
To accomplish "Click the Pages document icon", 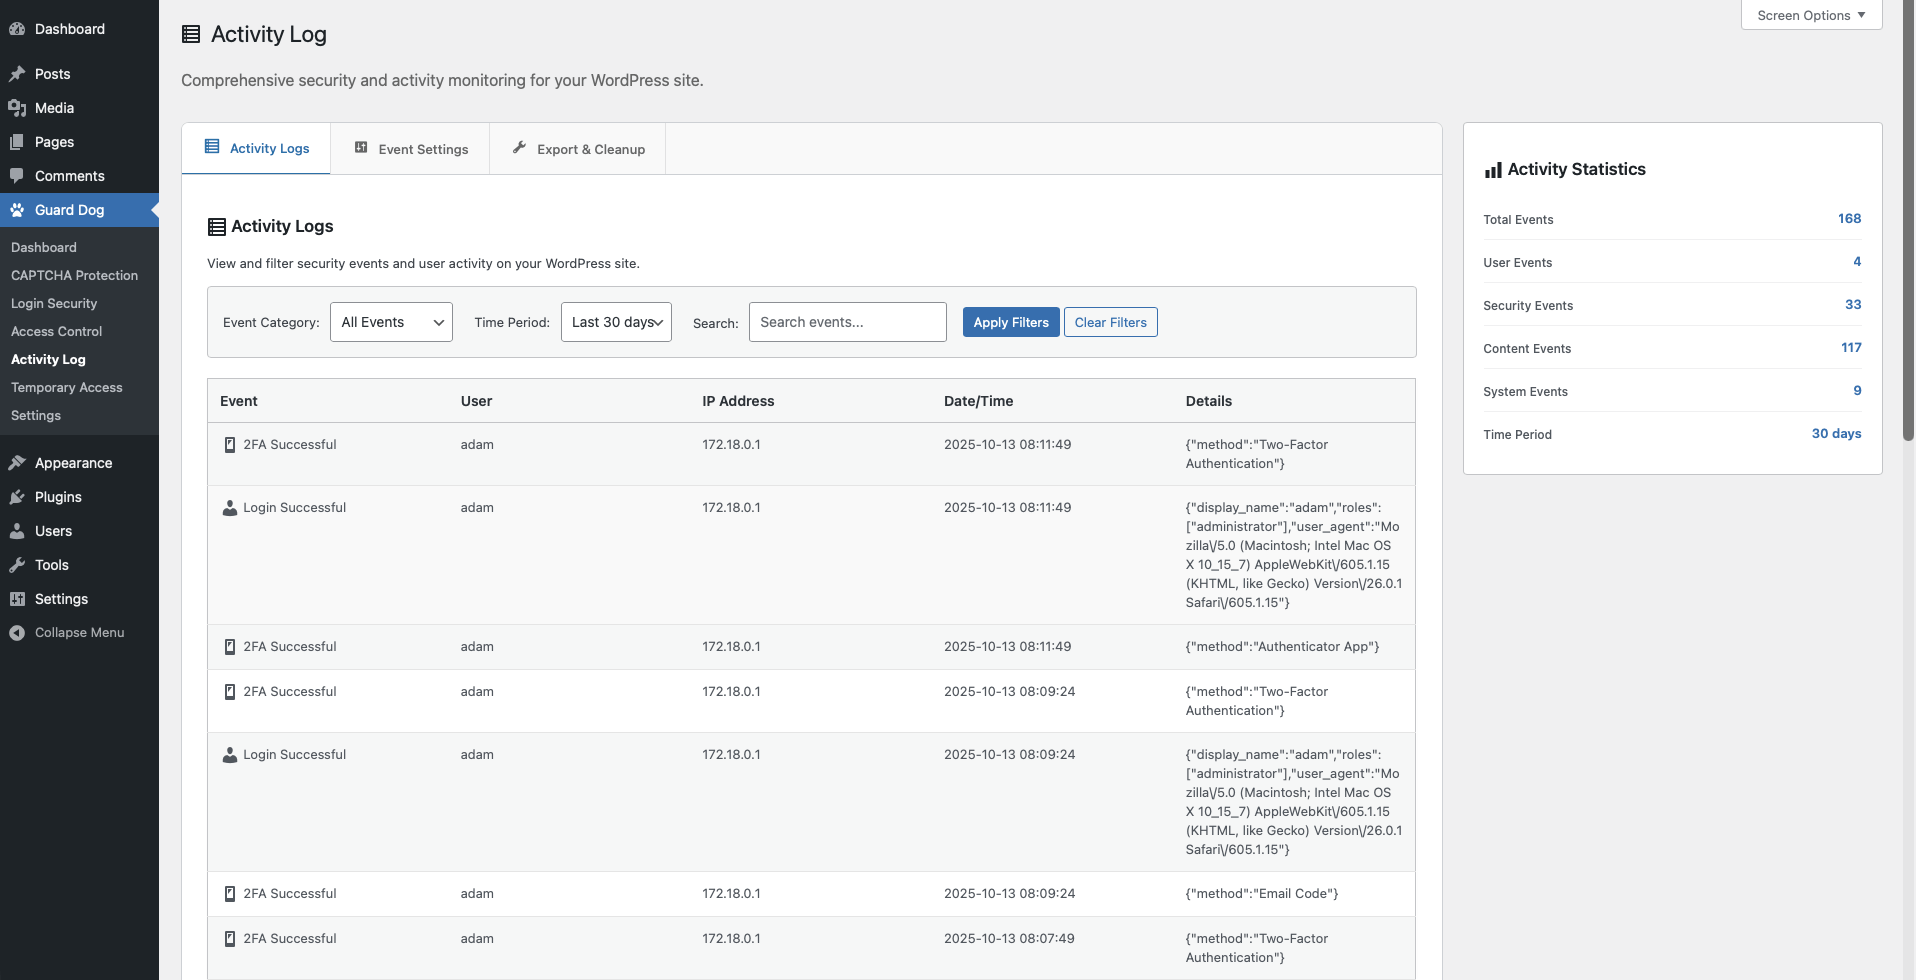I will [x=16, y=142].
